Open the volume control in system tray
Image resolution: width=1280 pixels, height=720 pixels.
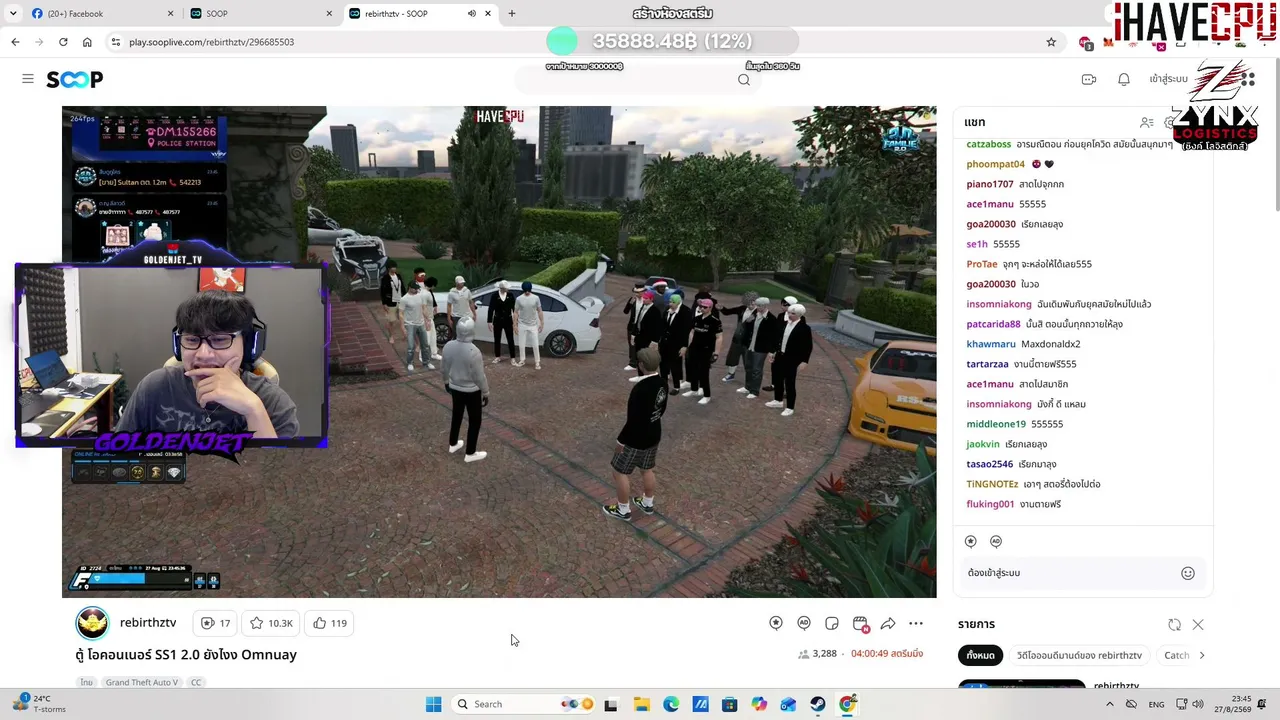tap(1198, 704)
